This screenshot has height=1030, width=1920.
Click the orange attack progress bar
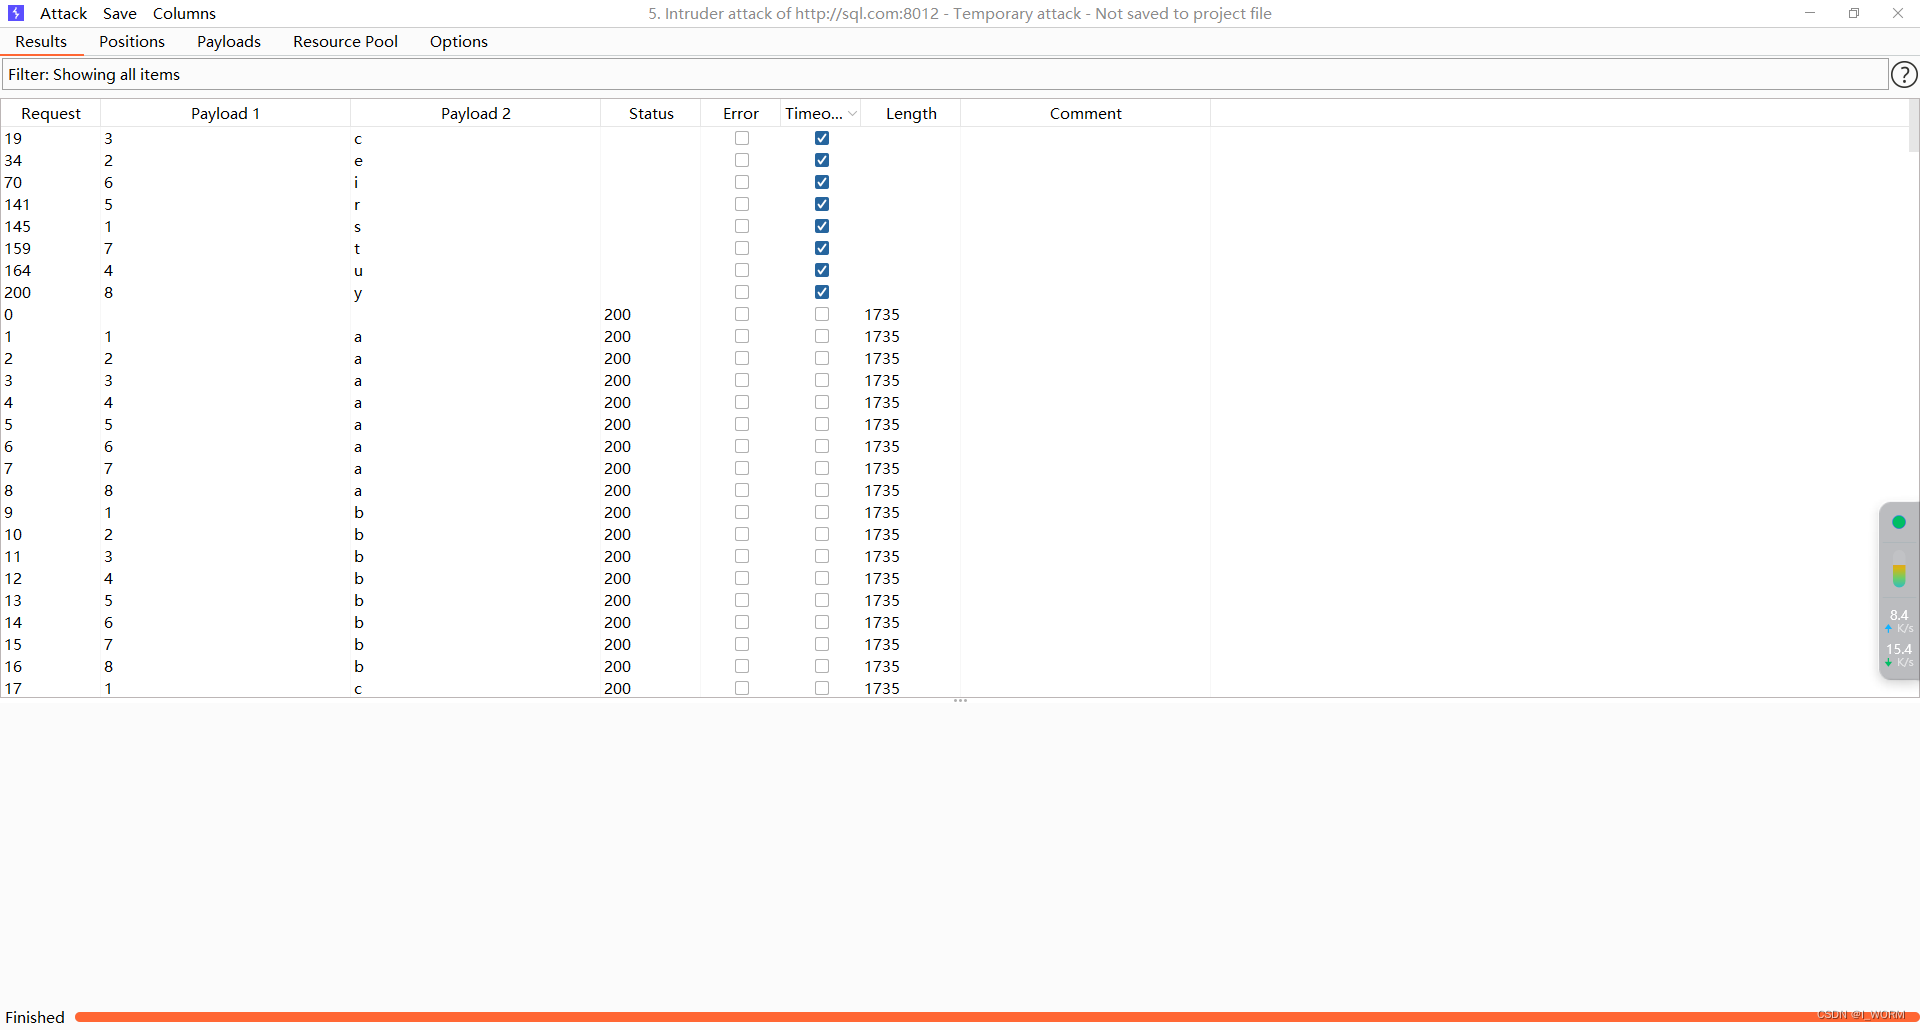click(x=995, y=1017)
